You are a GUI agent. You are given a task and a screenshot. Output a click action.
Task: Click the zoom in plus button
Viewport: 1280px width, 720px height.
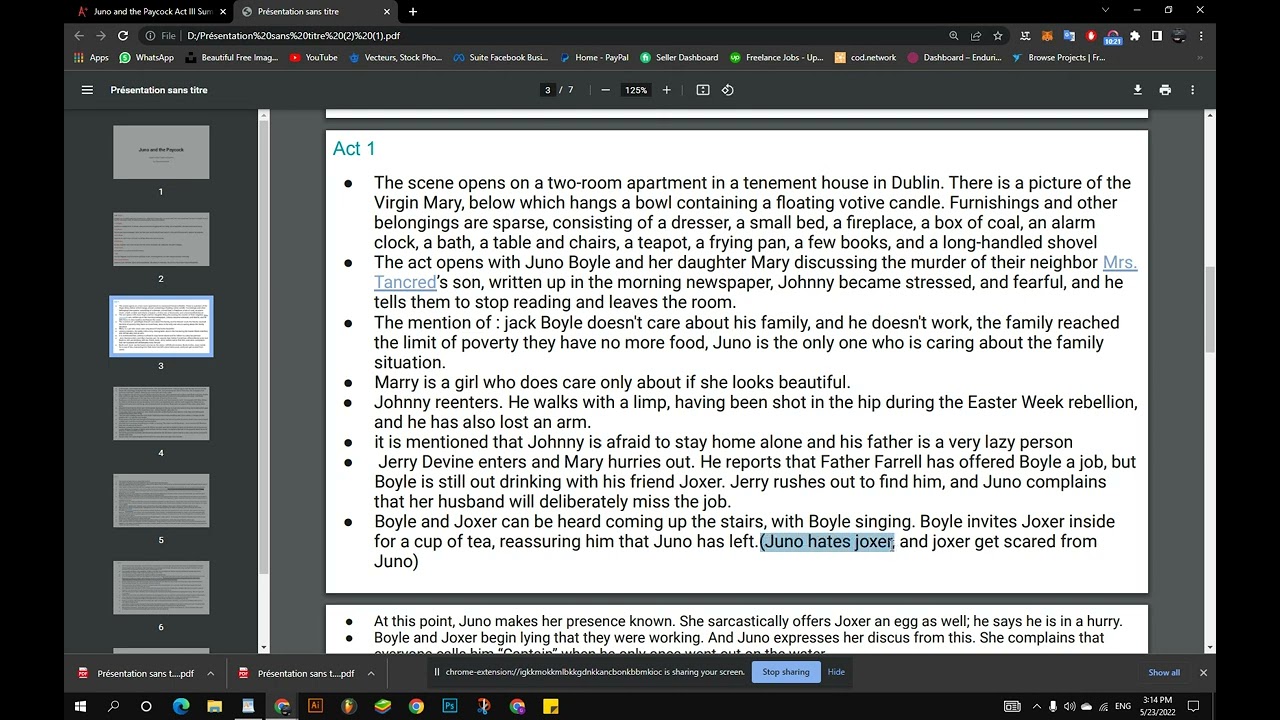point(667,90)
